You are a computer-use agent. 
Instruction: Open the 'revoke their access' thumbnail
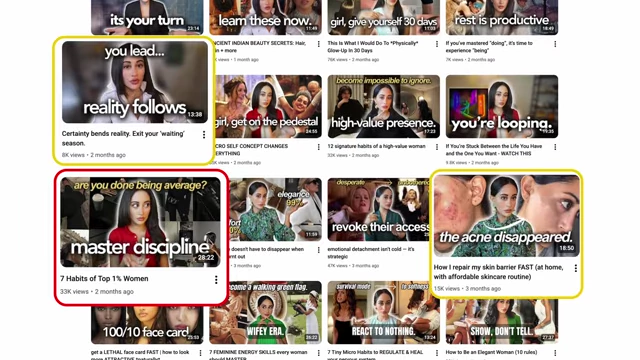[379, 209]
